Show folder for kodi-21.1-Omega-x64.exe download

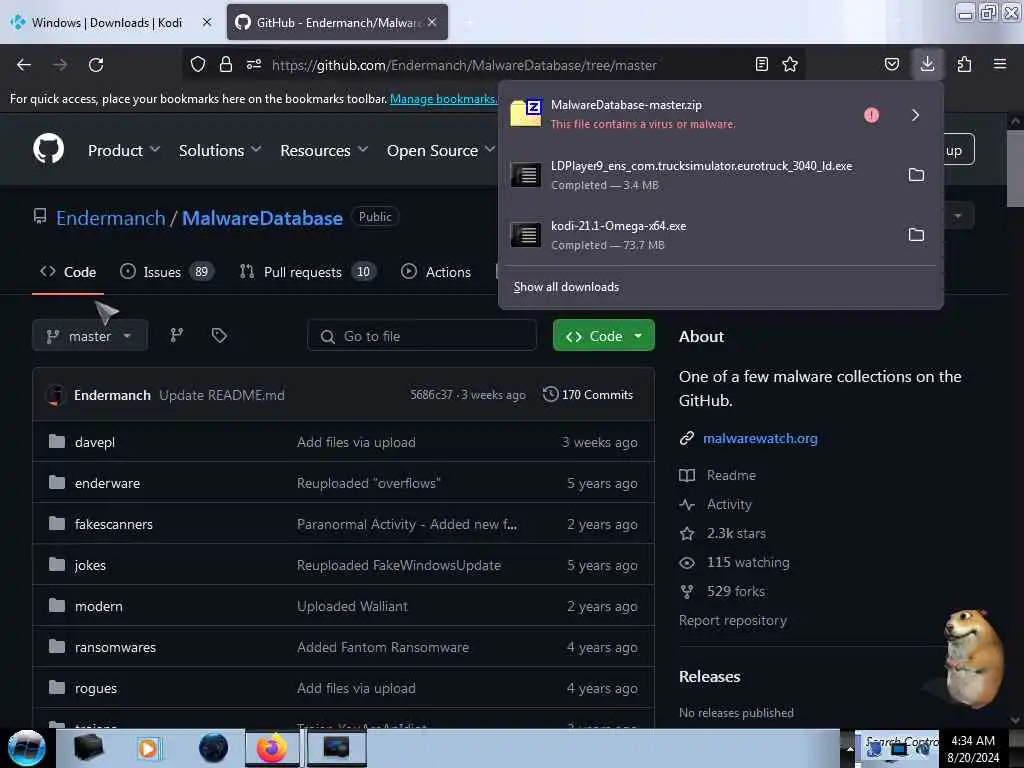click(916, 234)
